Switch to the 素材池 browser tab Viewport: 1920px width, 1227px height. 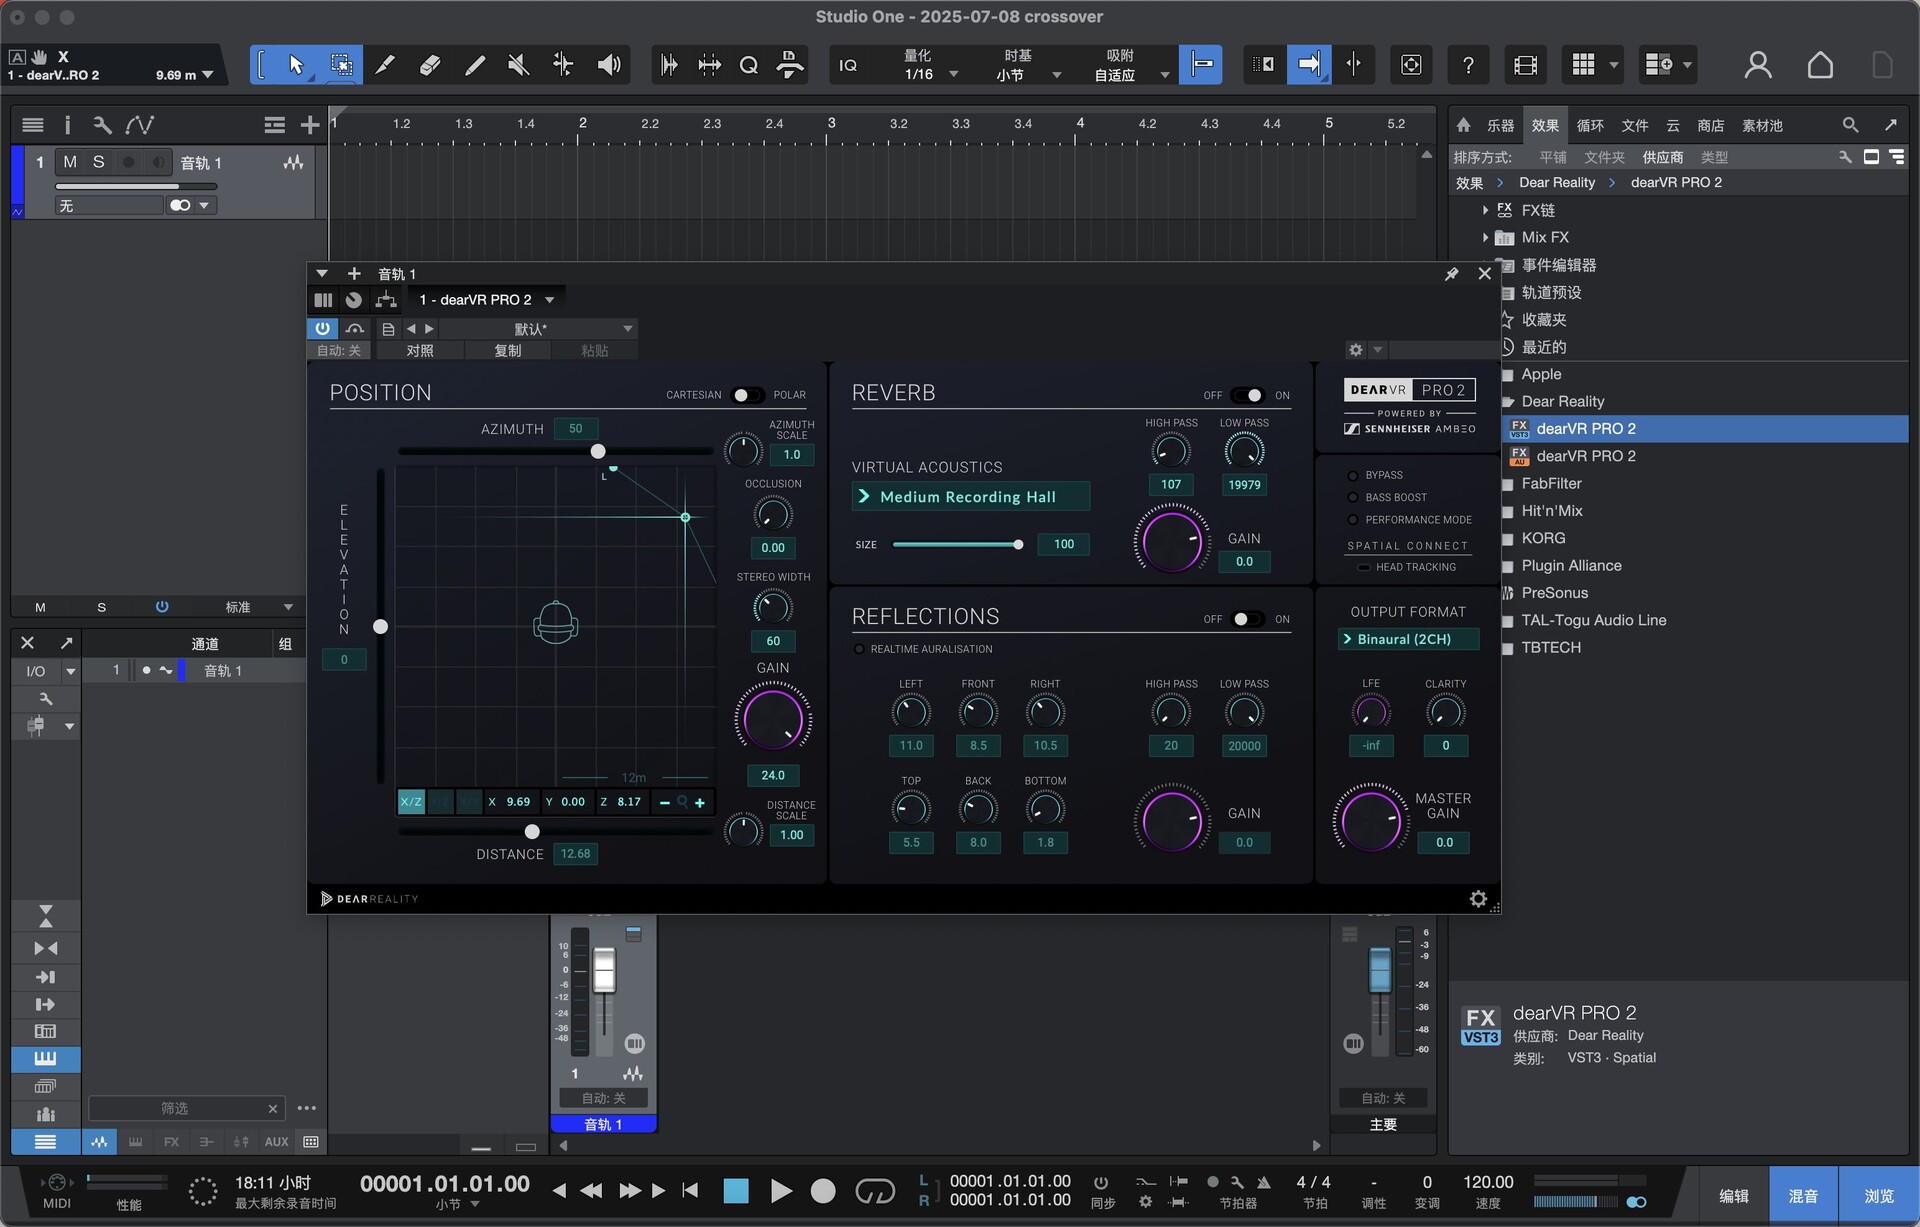(1762, 126)
